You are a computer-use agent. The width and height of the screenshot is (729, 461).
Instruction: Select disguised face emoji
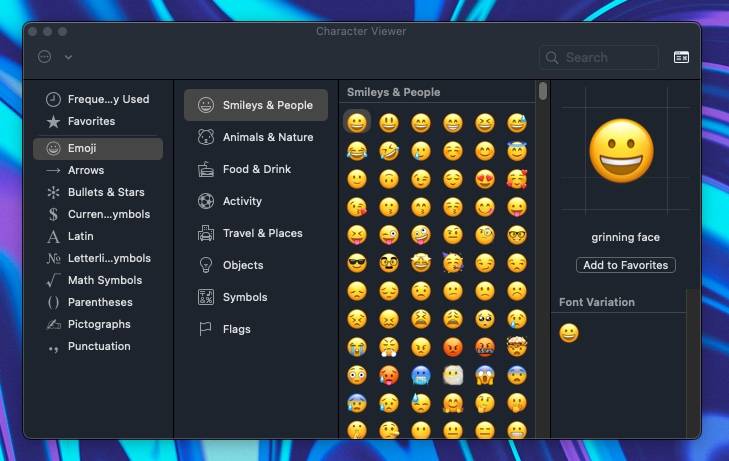pyautogui.click(x=389, y=263)
